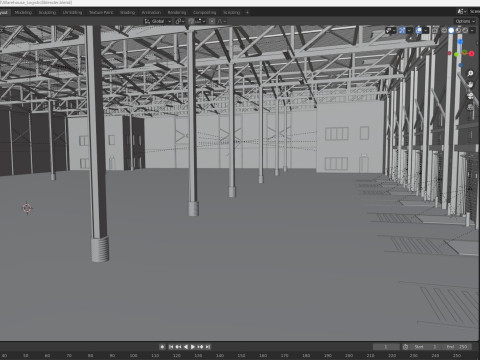Switch to the Modeling workspace tab
Image resolution: width=480 pixels, height=360 pixels.
[x=23, y=12]
